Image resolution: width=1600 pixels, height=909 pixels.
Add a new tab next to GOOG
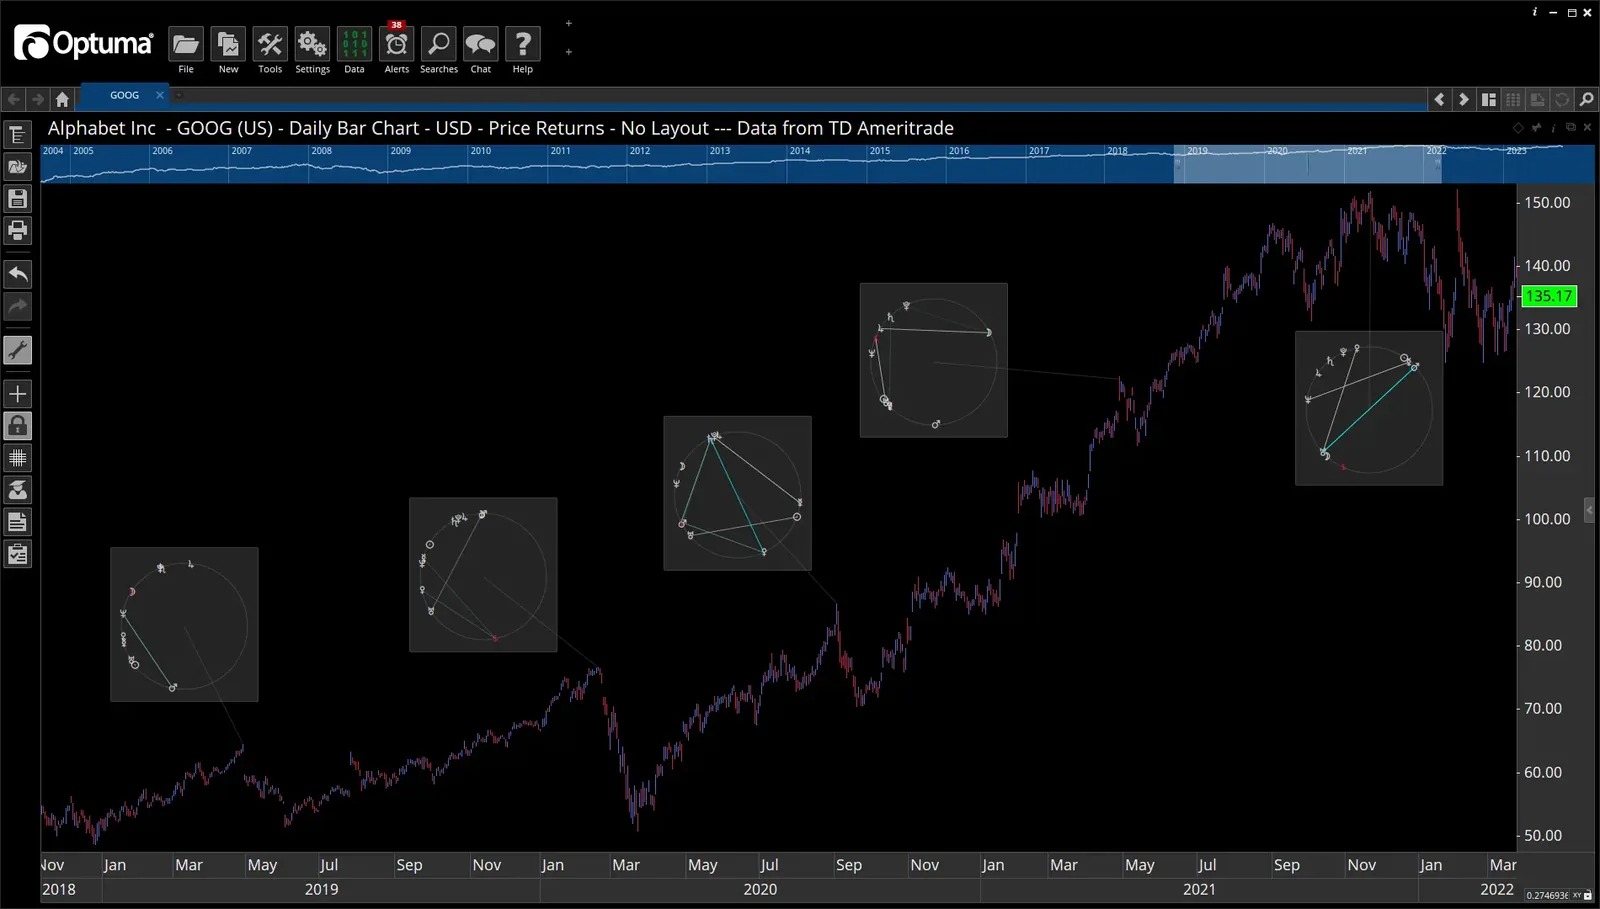pos(179,95)
